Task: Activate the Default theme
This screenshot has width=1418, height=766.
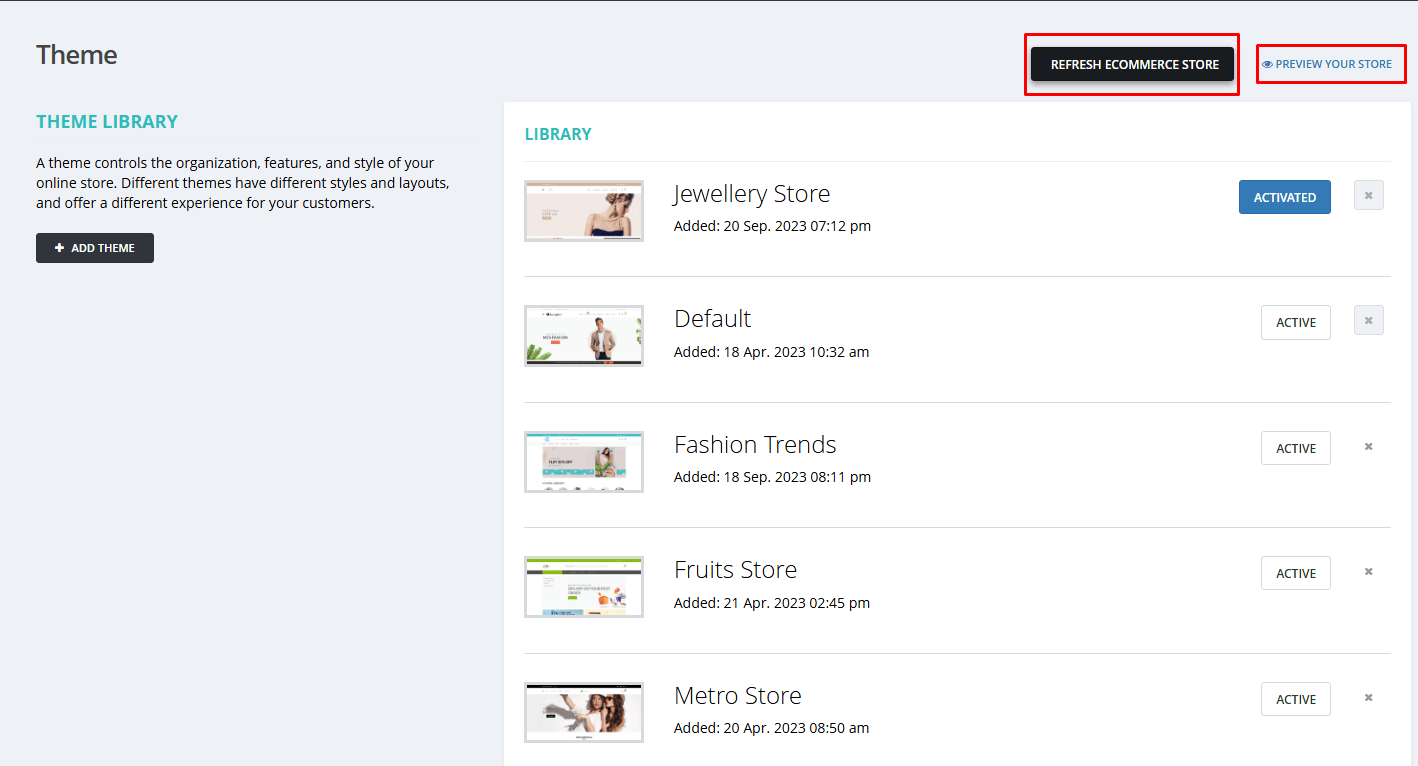Action: tap(1295, 323)
